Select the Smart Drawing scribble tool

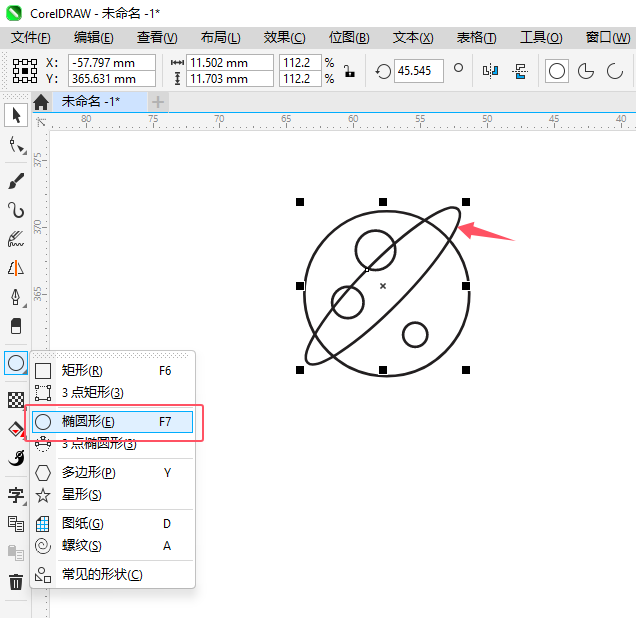(16, 239)
